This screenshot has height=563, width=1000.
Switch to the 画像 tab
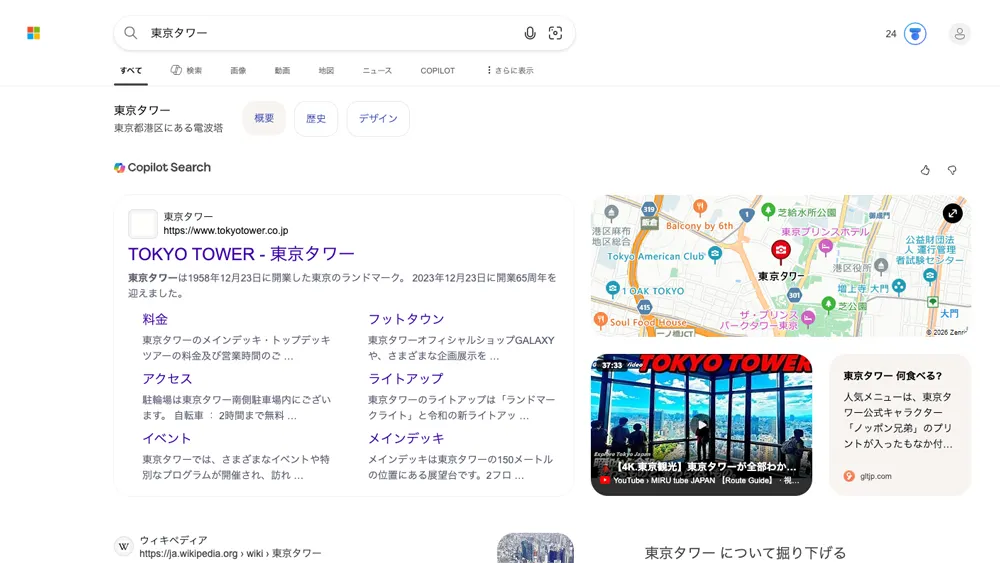coord(238,71)
